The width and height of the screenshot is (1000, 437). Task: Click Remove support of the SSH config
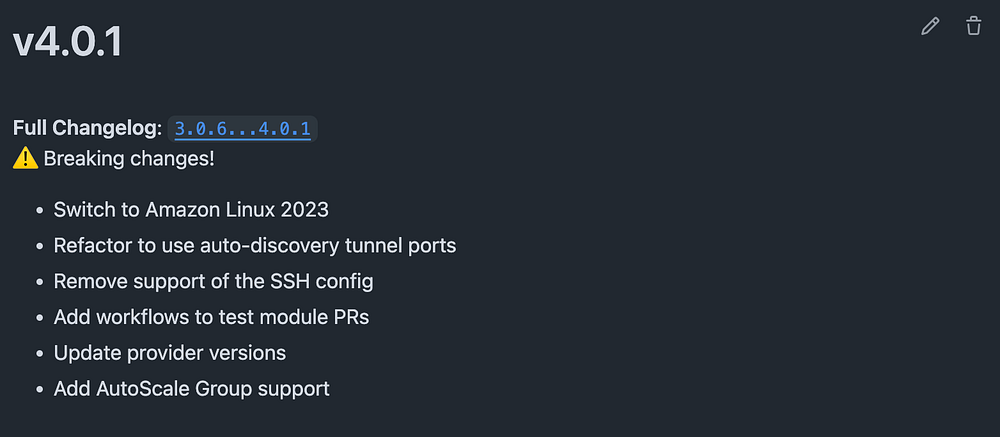click(x=213, y=281)
